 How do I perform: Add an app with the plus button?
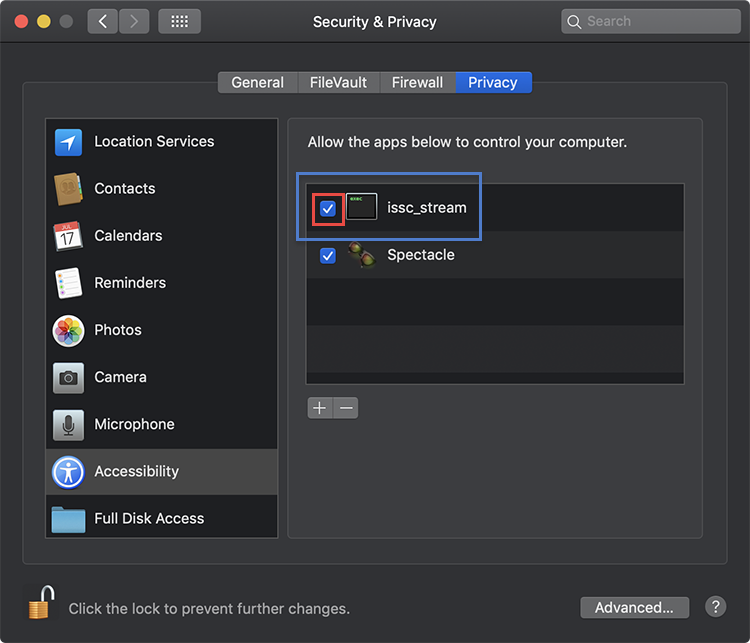[320, 408]
